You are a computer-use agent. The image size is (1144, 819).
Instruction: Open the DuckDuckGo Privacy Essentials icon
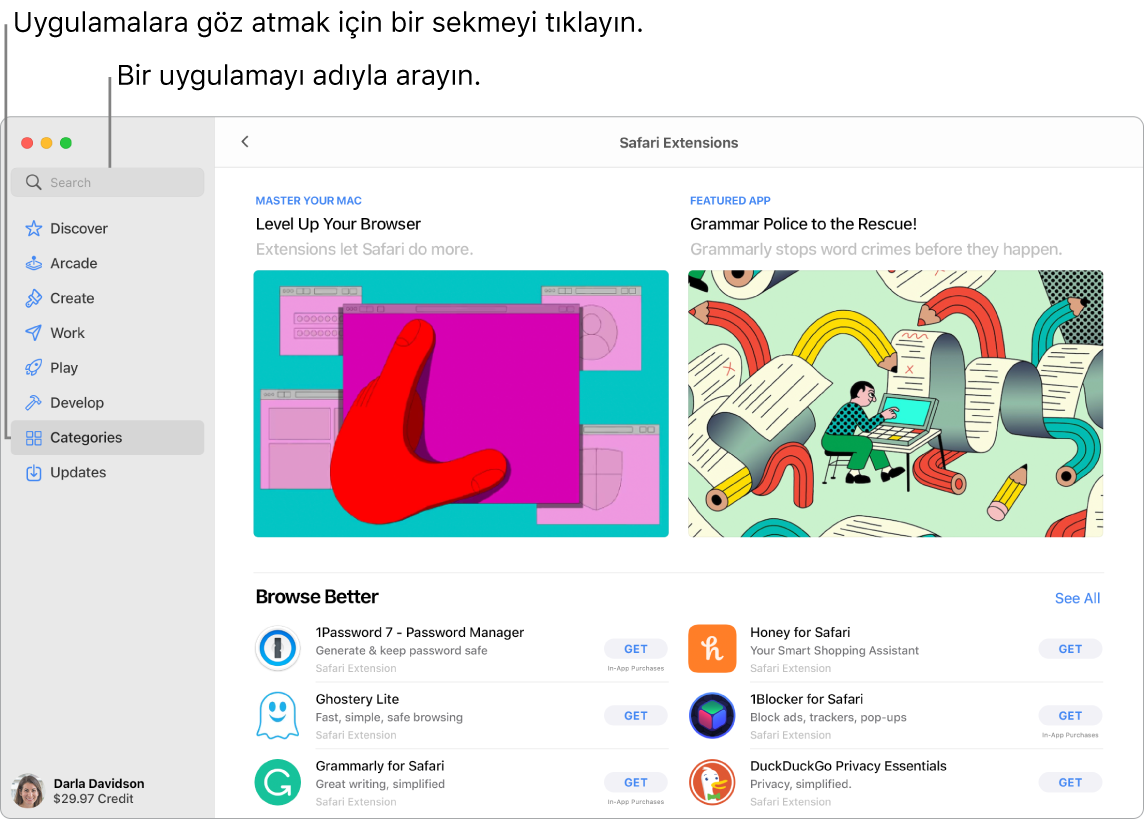point(712,782)
